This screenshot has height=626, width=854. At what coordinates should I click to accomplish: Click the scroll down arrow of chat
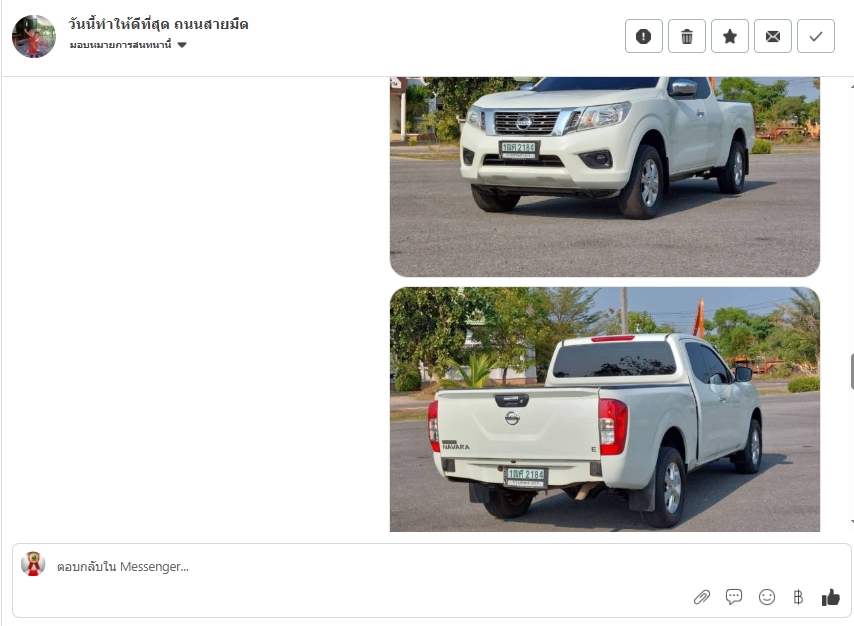tap(851, 522)
